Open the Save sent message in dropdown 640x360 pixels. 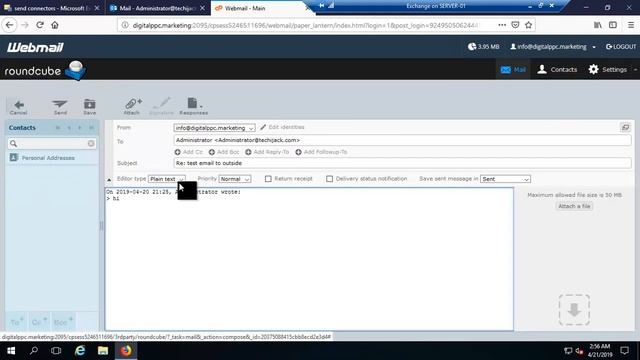tap(505, 179)
